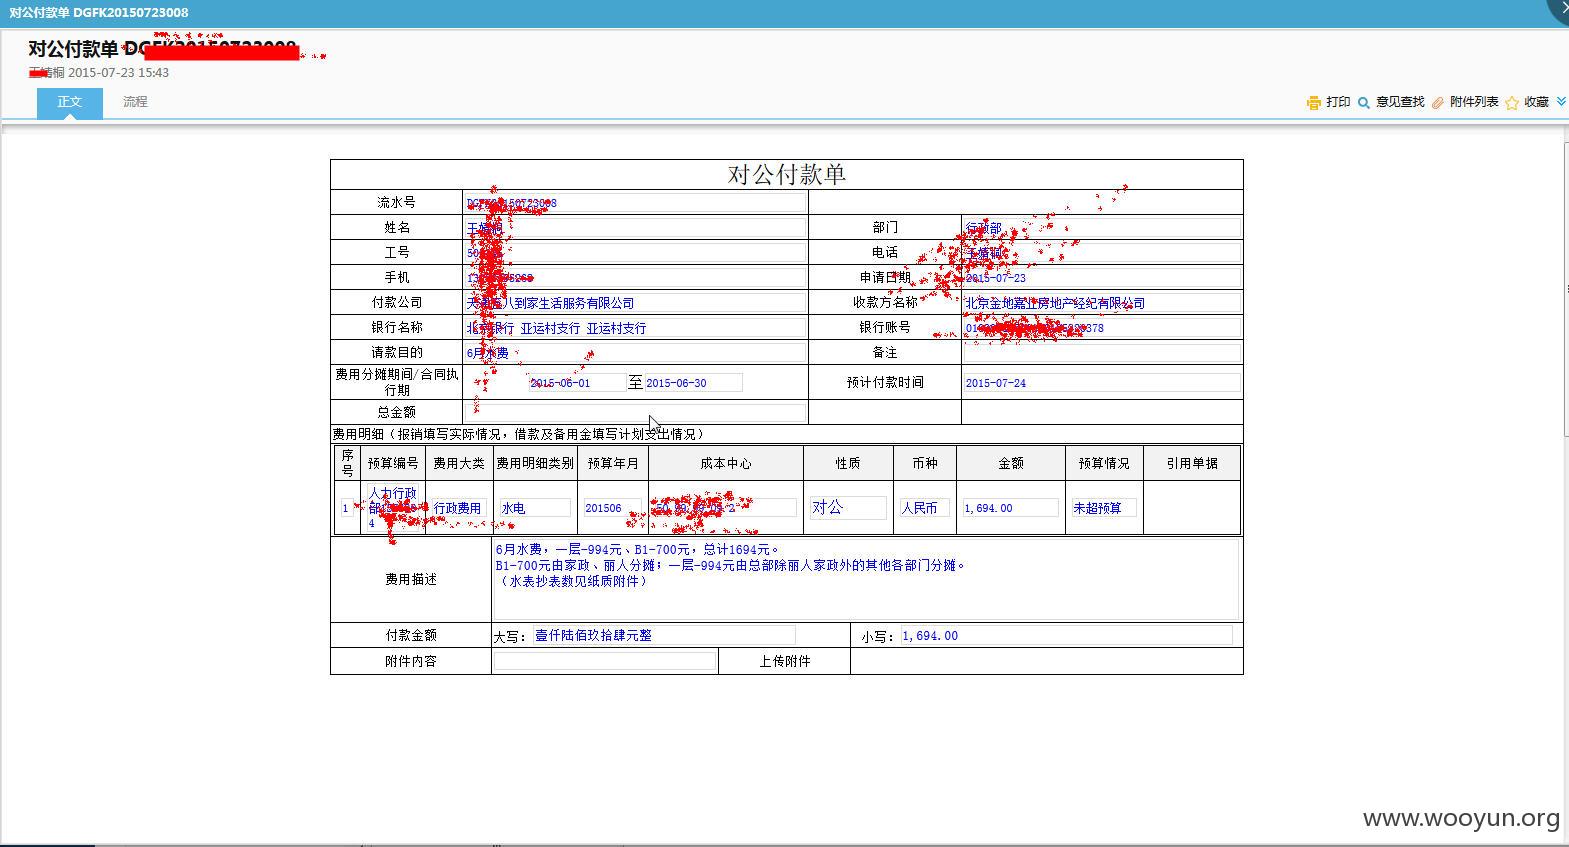1569x847 pixels.
Task: Click the form title 对公付款单
Action: click(x=787, y=174)
